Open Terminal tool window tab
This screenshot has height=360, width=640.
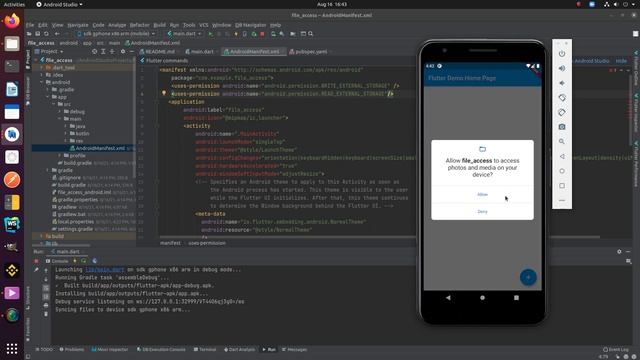pos(205,350)
